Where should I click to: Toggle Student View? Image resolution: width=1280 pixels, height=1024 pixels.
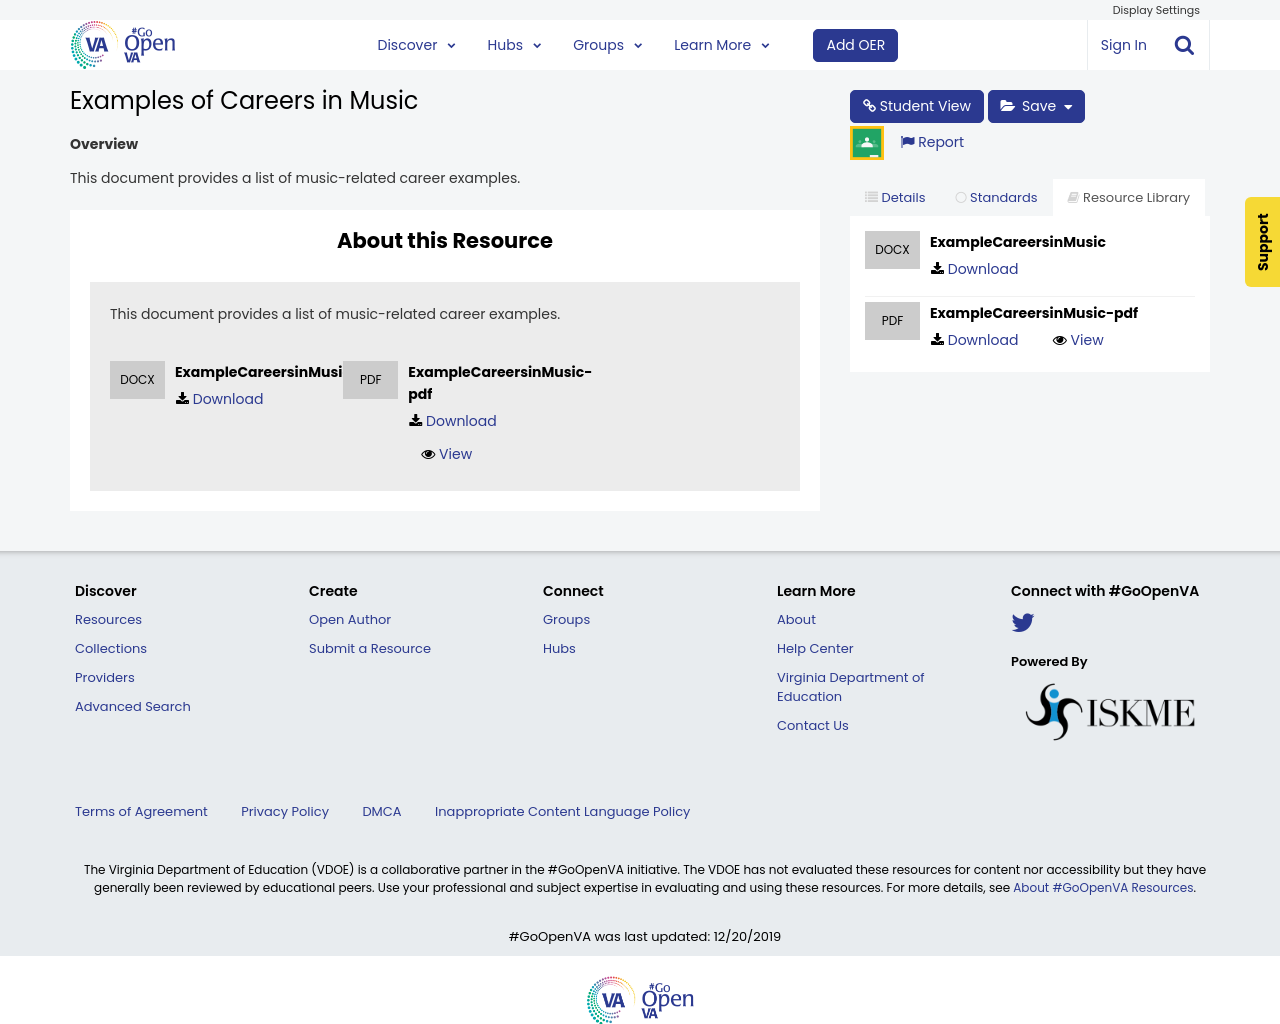[916, 106]
